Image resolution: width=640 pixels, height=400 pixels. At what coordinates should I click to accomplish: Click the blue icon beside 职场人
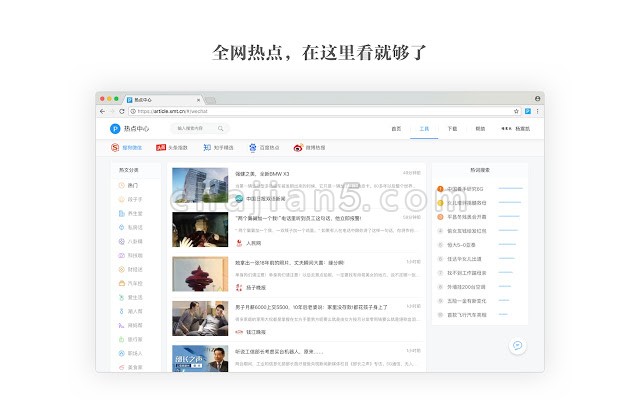coord(121,353)
